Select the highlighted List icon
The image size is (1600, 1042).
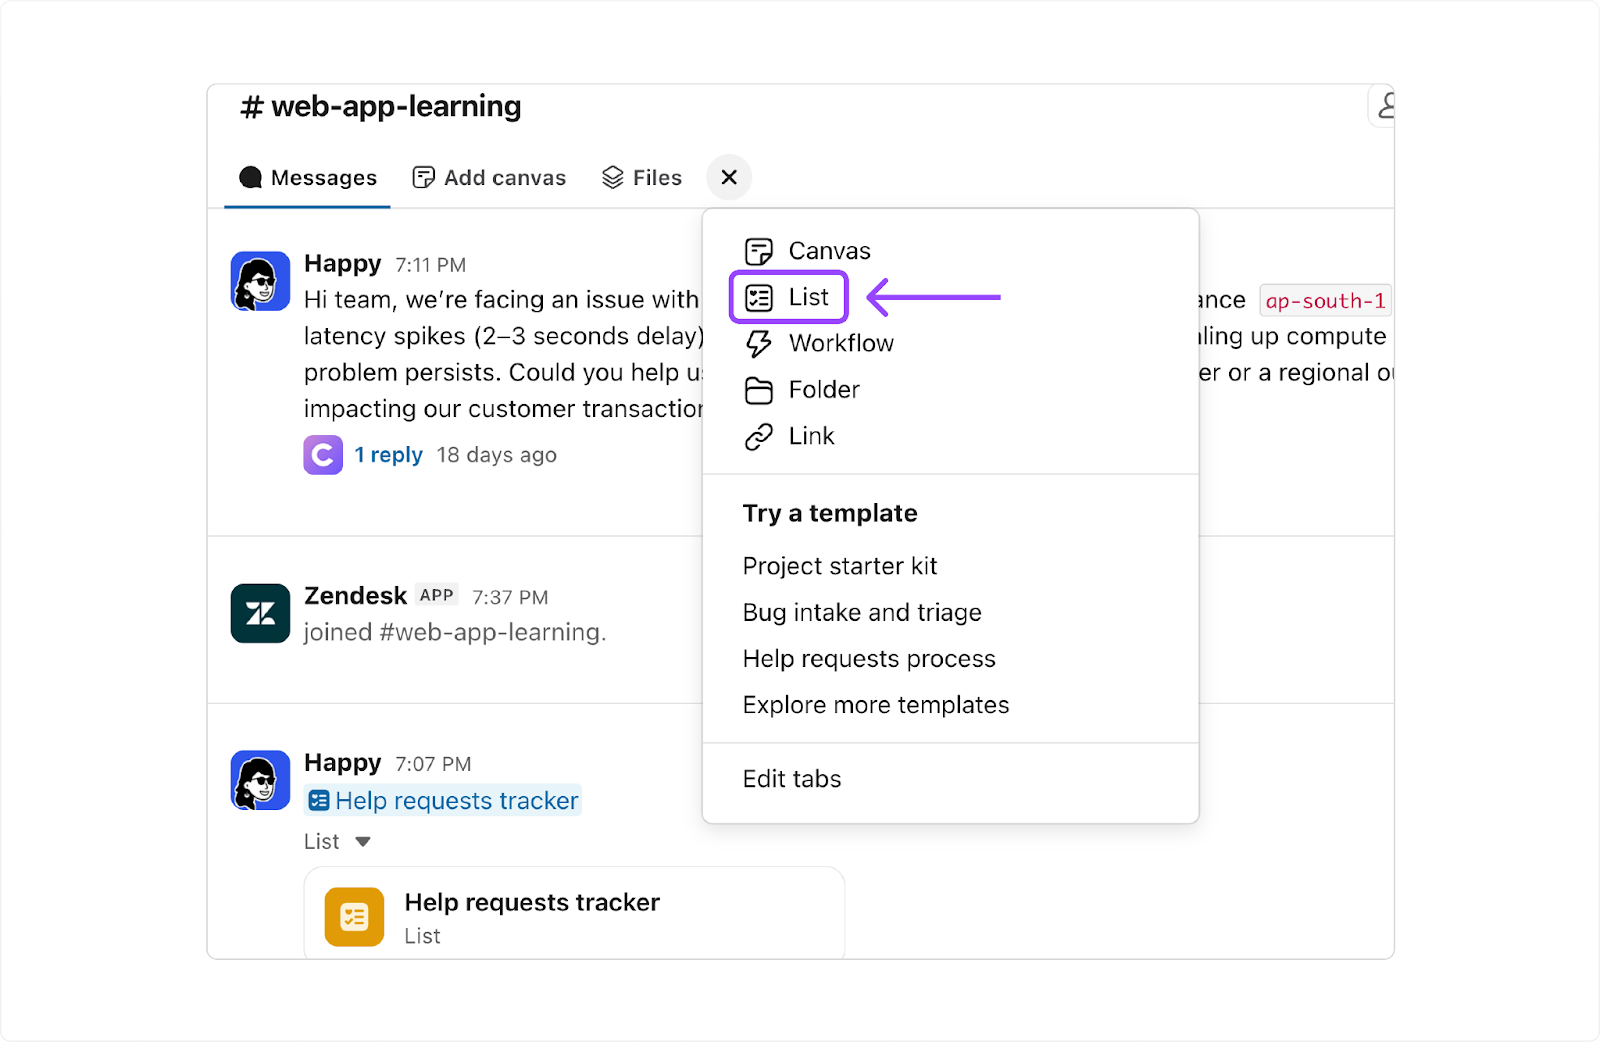[x=760, y=296]
